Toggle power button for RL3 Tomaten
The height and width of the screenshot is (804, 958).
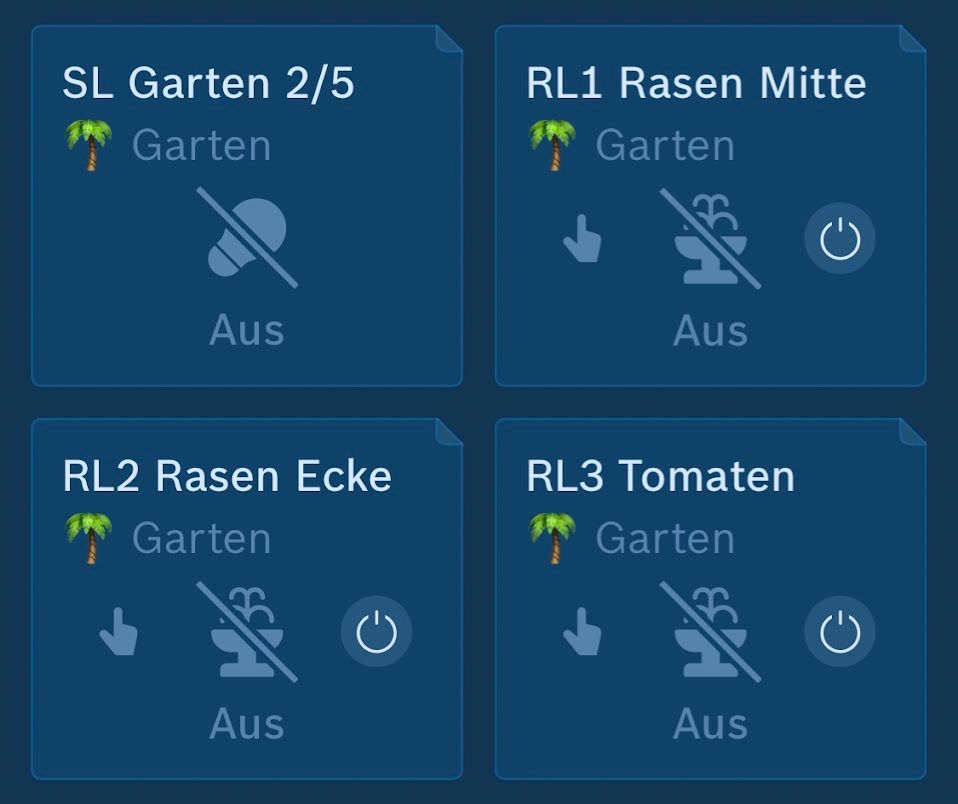(x=840, y=633)
